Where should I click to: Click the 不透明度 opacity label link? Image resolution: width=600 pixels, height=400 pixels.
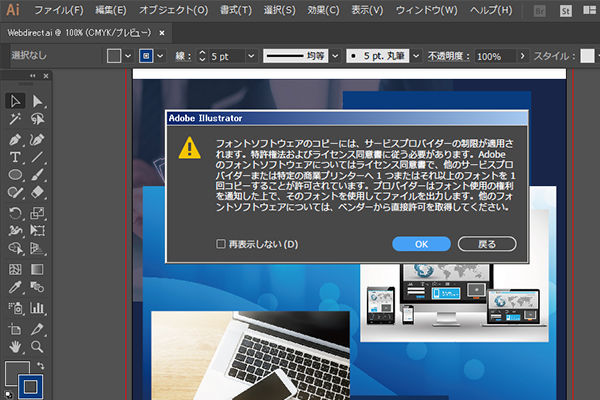click(x=448, y=56)
